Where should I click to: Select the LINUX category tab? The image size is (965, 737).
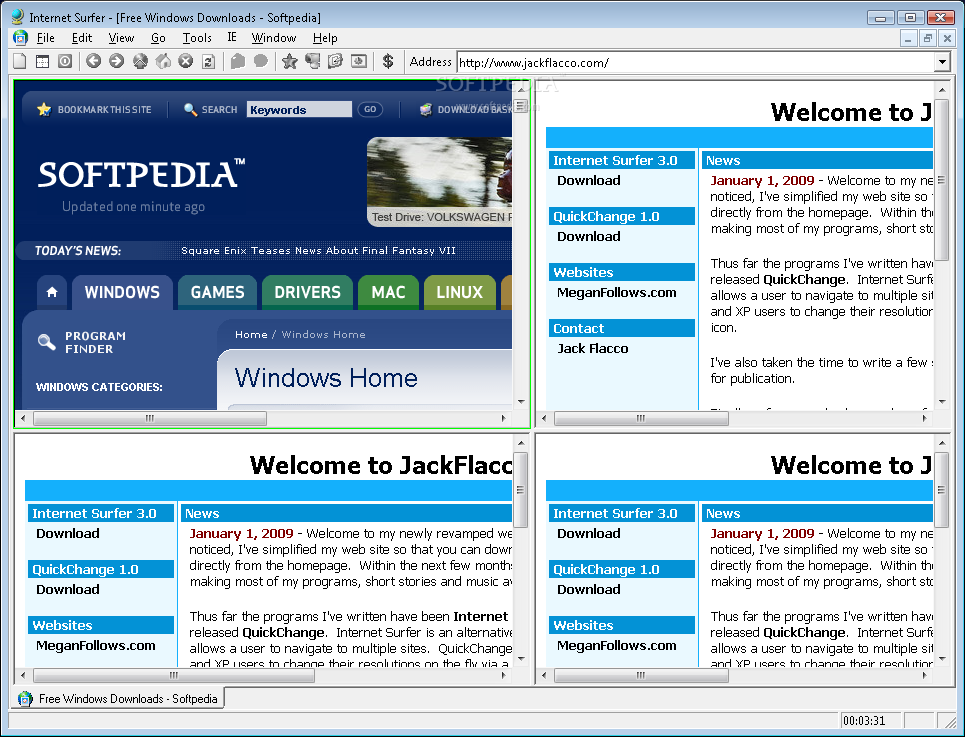pyautogui.click(x=460, y=292)
